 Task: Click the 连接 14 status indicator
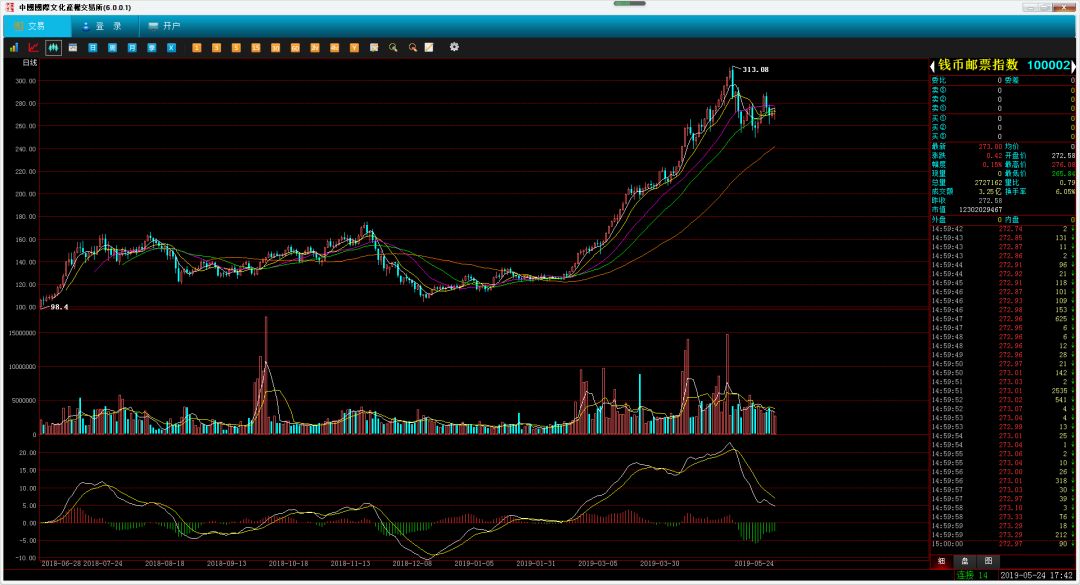pyautogui.click(x=973, y=575)
